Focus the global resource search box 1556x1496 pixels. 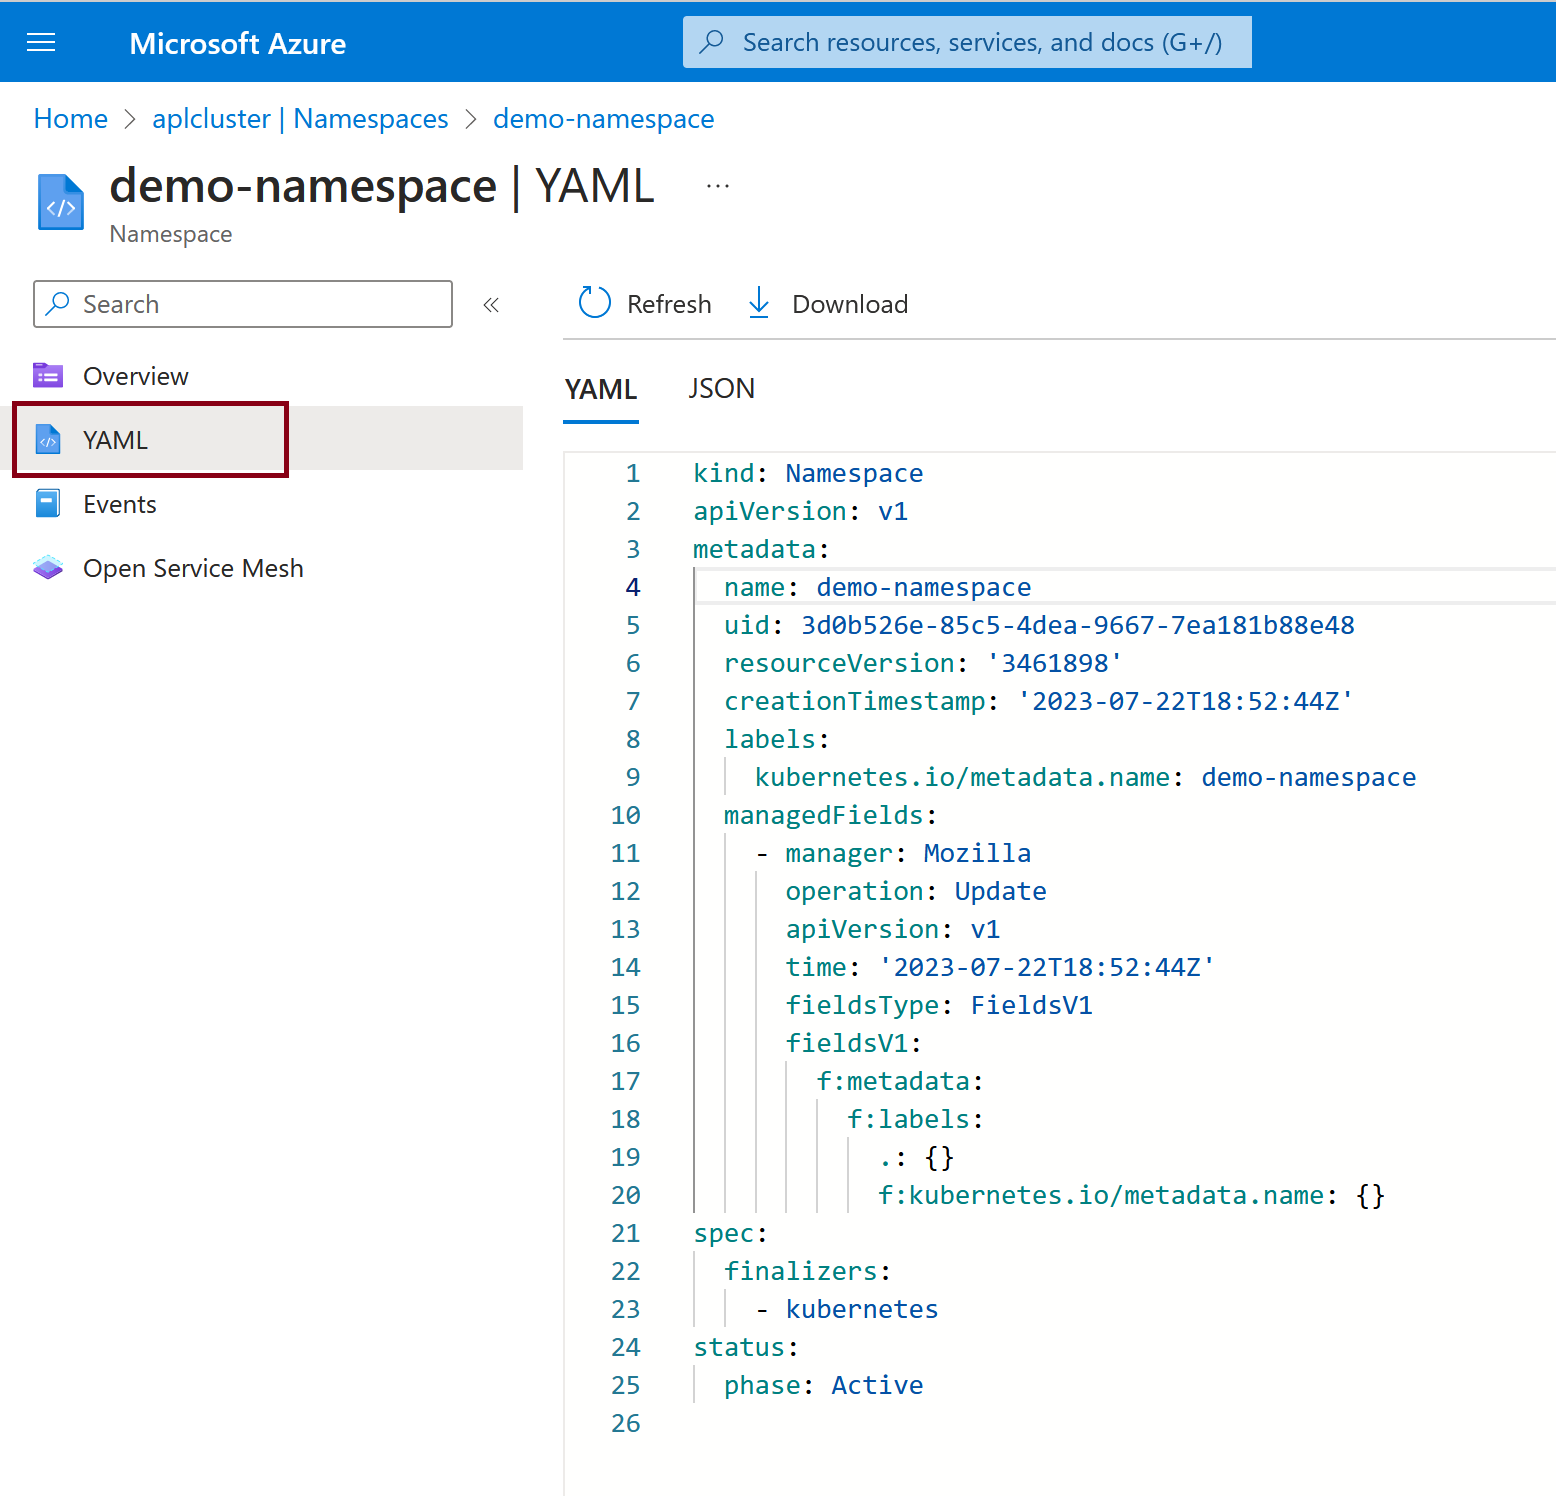click(967, 42)
